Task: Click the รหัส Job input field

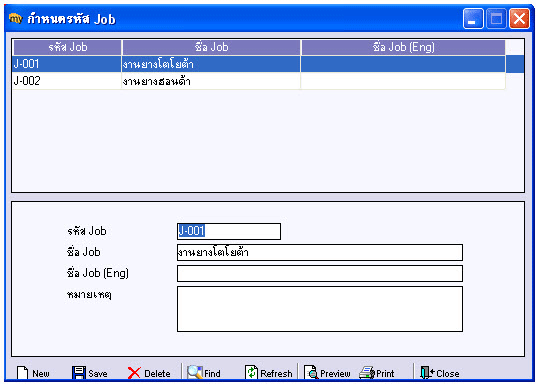Action: point(229,231)
